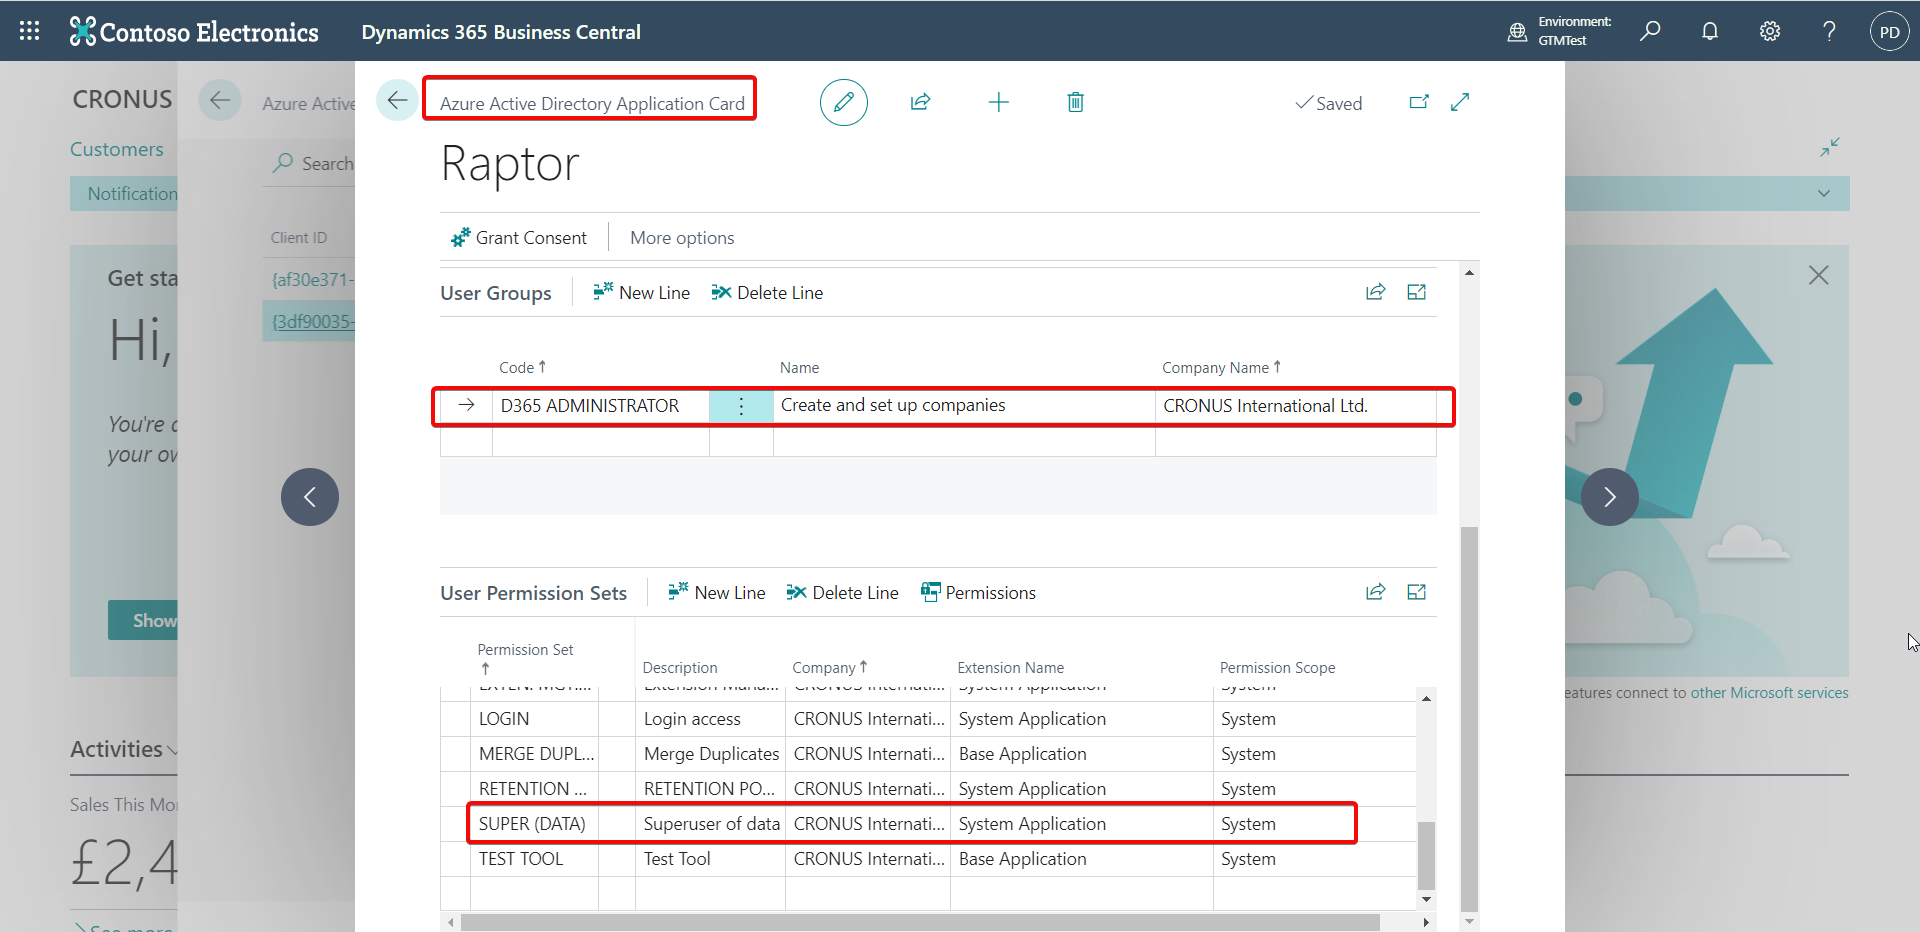Click the back arrow on application card
Image resolution: width=1920 pixels, height=932 pixels.
(397, 101)
